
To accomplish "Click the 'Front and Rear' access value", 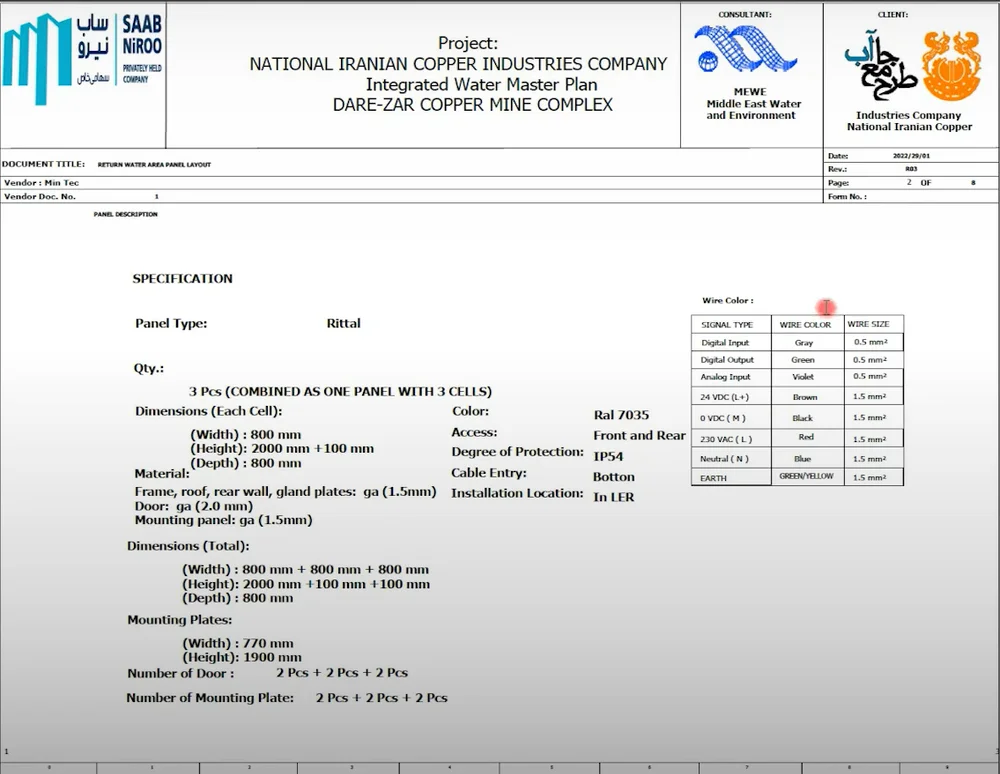I will coord(639,435).
